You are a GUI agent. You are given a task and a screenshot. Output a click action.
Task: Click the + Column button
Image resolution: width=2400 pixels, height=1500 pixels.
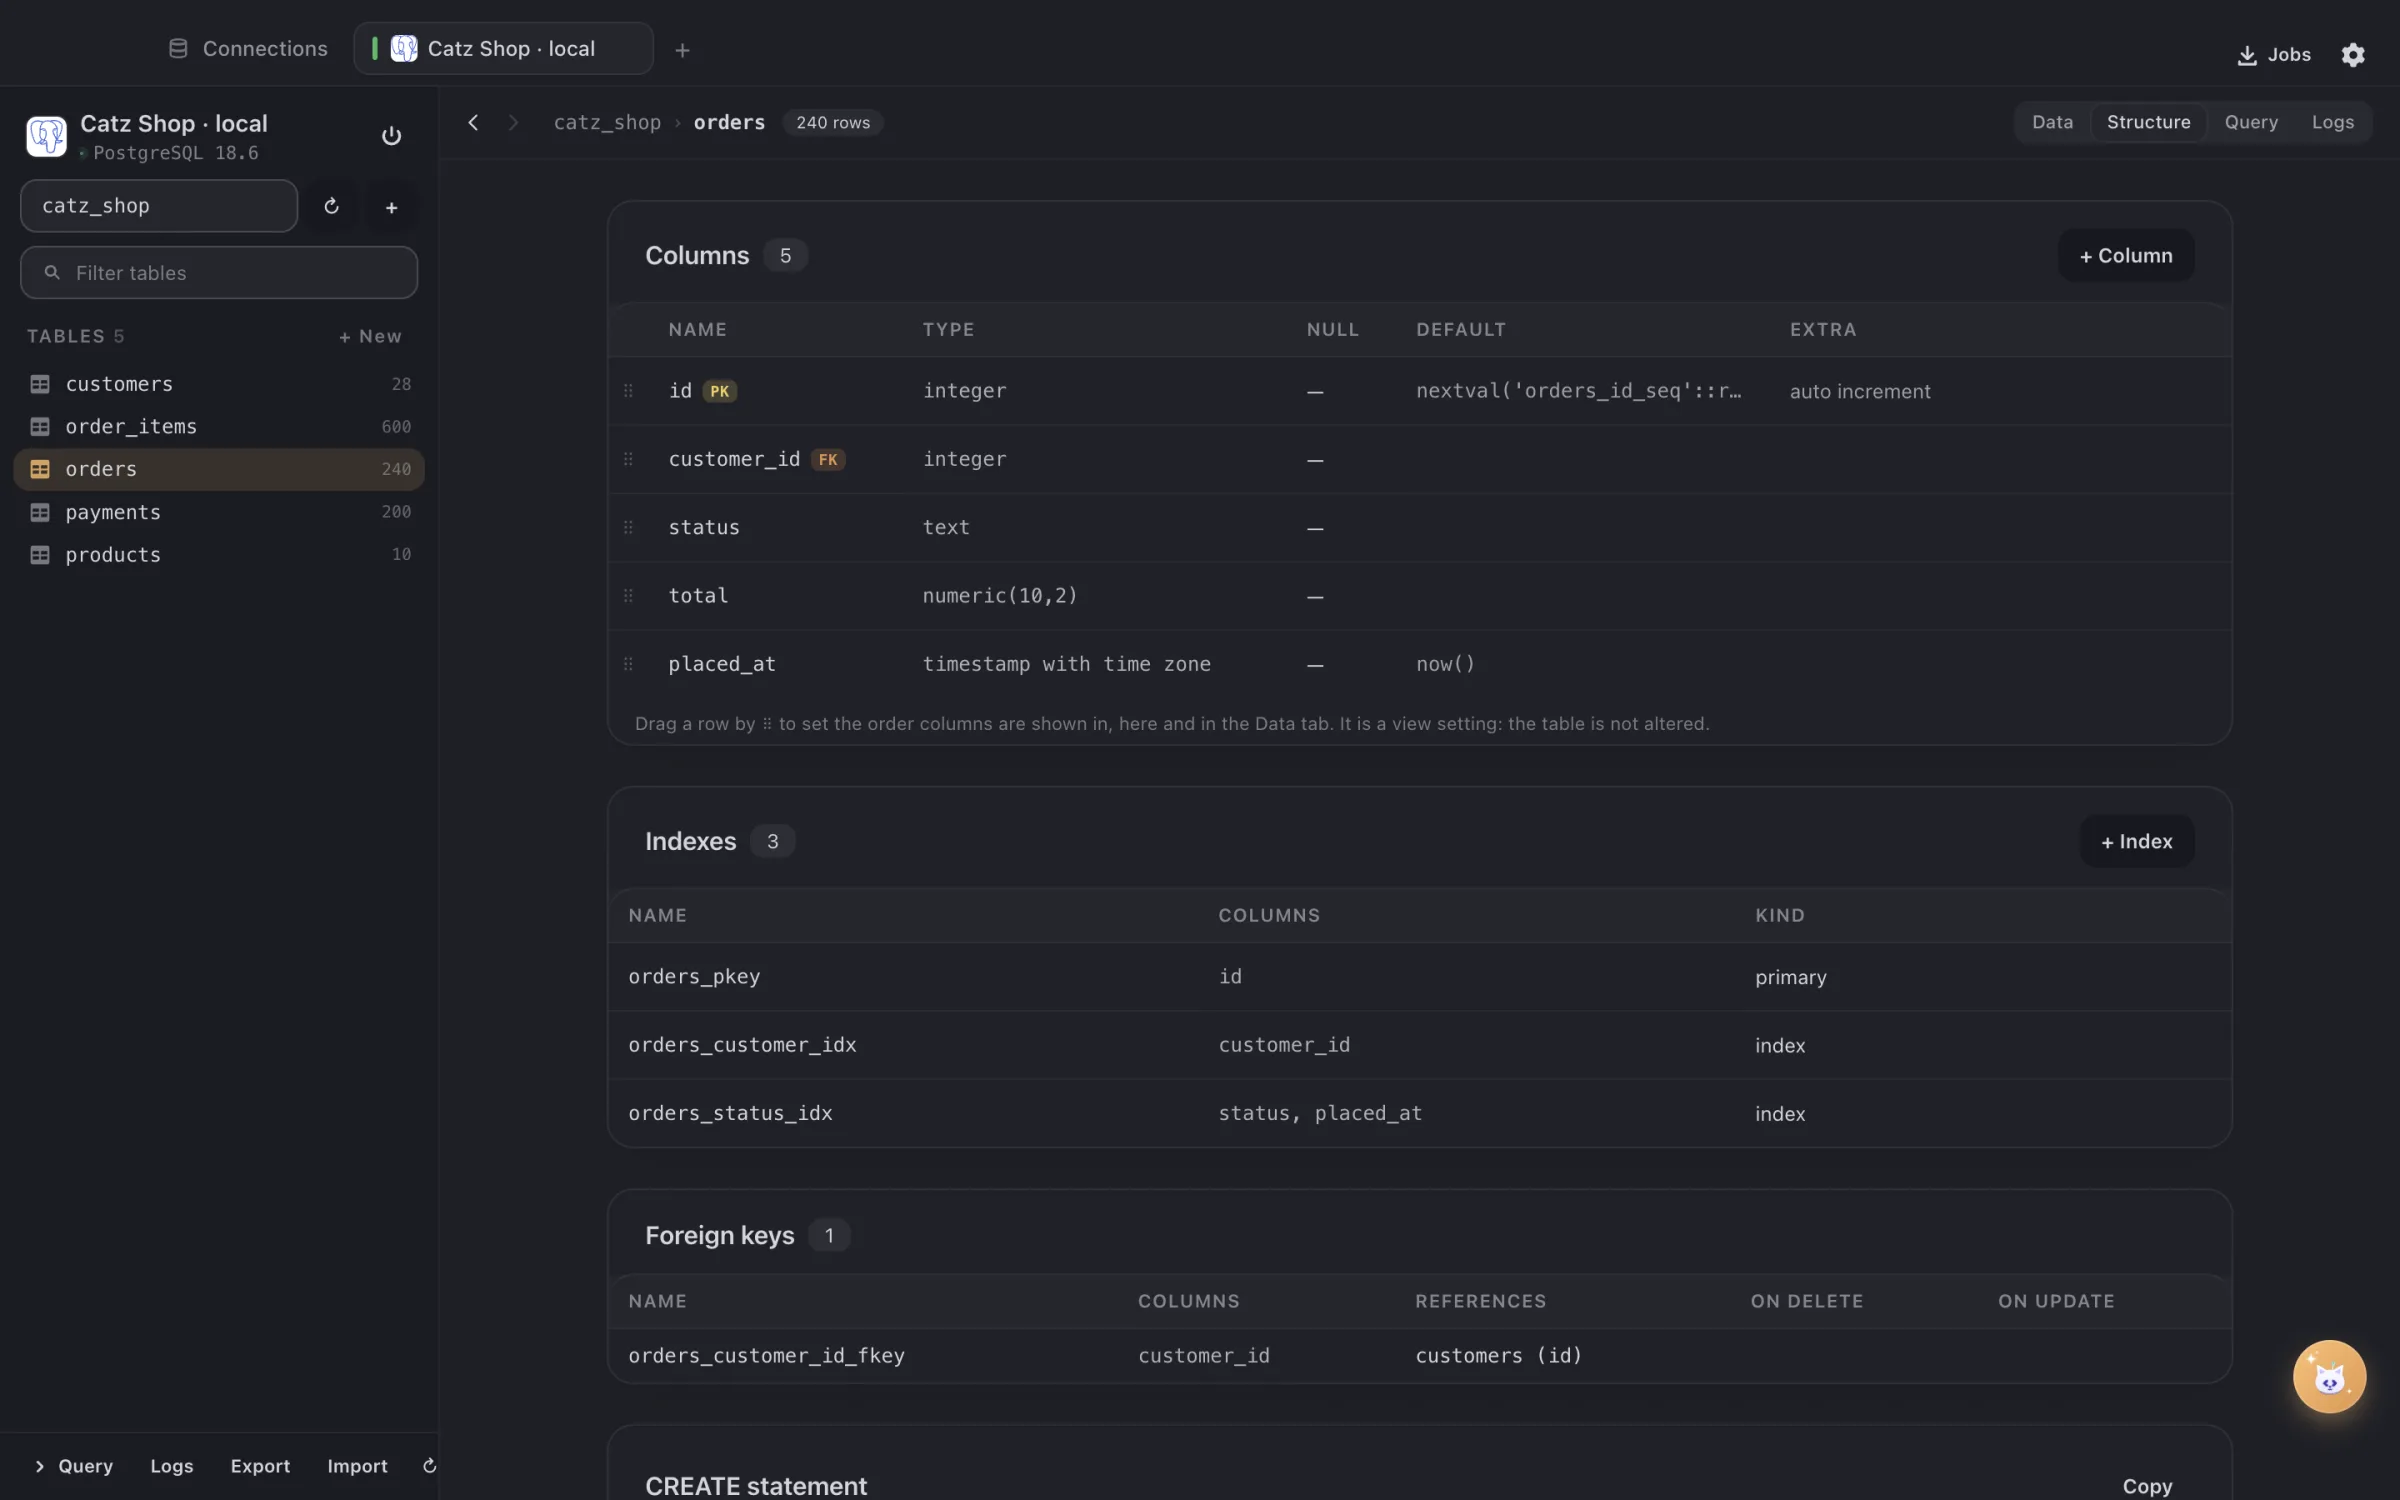pos(2126,256)
